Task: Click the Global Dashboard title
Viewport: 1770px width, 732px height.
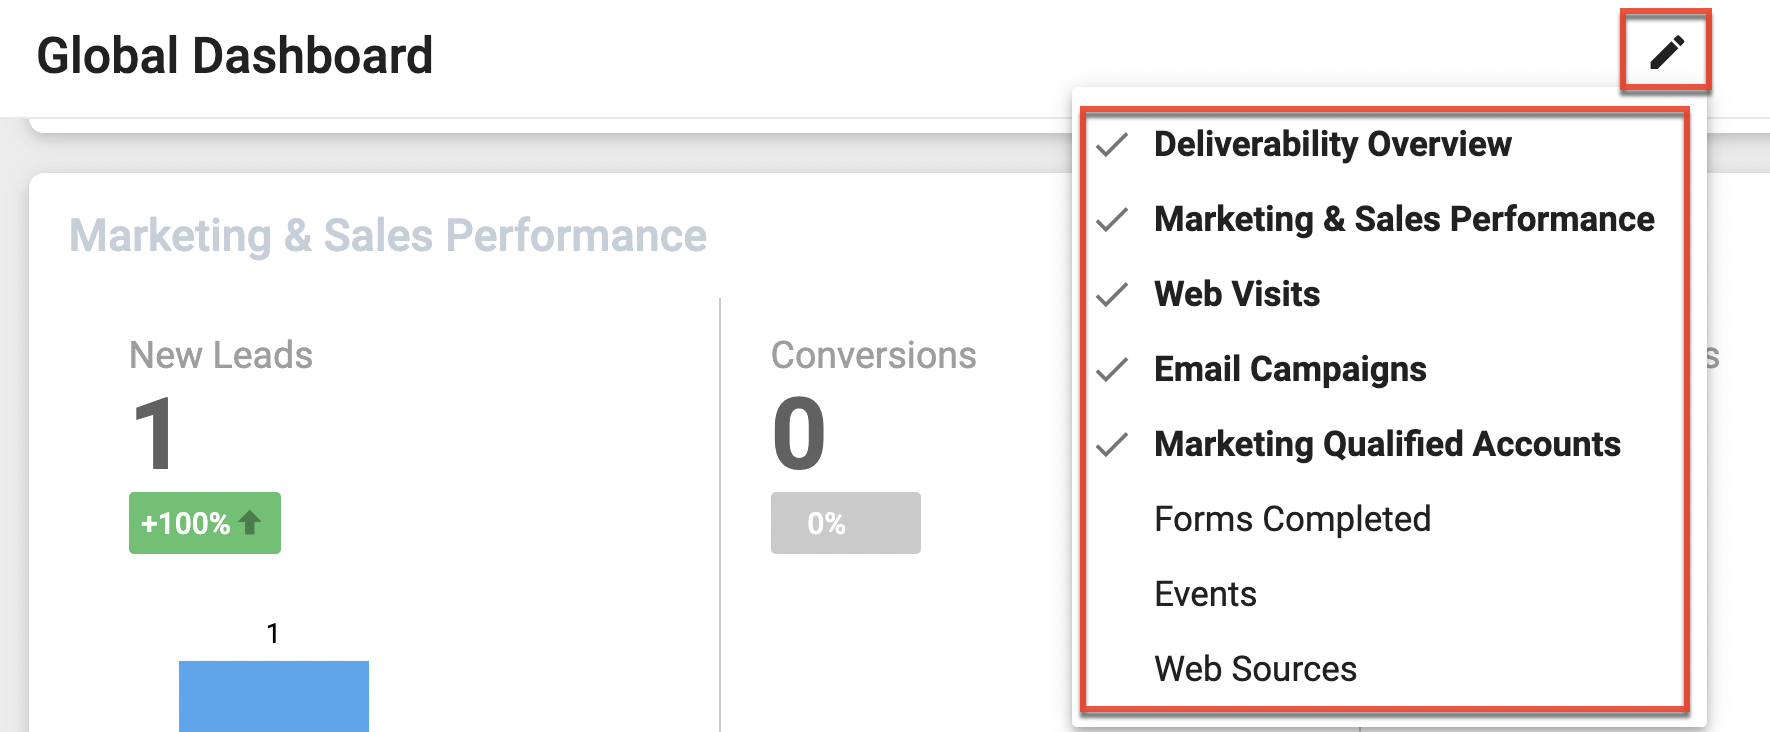Action: coord(235,55)
